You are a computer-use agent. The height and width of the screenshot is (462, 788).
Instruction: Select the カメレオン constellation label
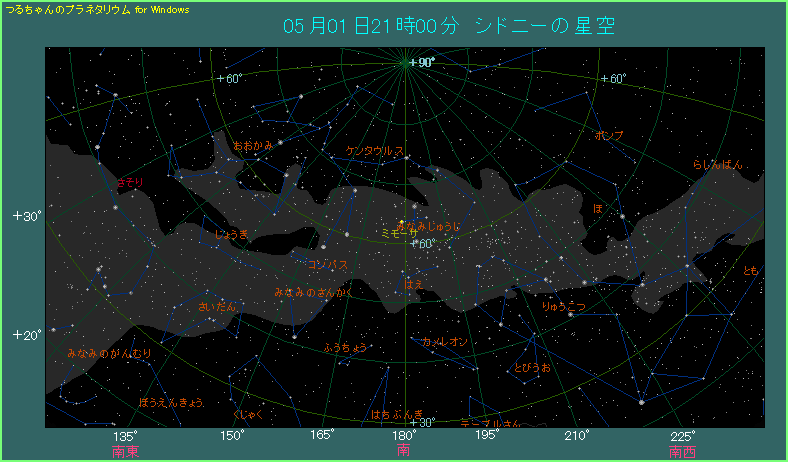click(x=444, y=342)
